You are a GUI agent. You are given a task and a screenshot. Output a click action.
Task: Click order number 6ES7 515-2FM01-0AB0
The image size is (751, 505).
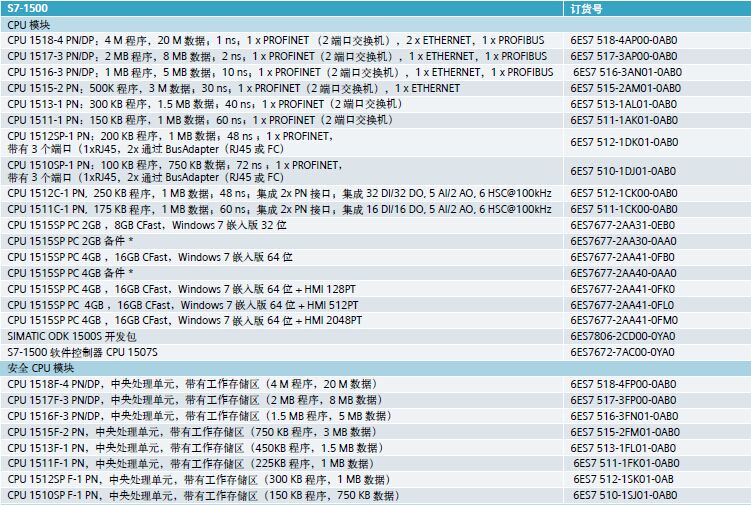coord(625,432)
